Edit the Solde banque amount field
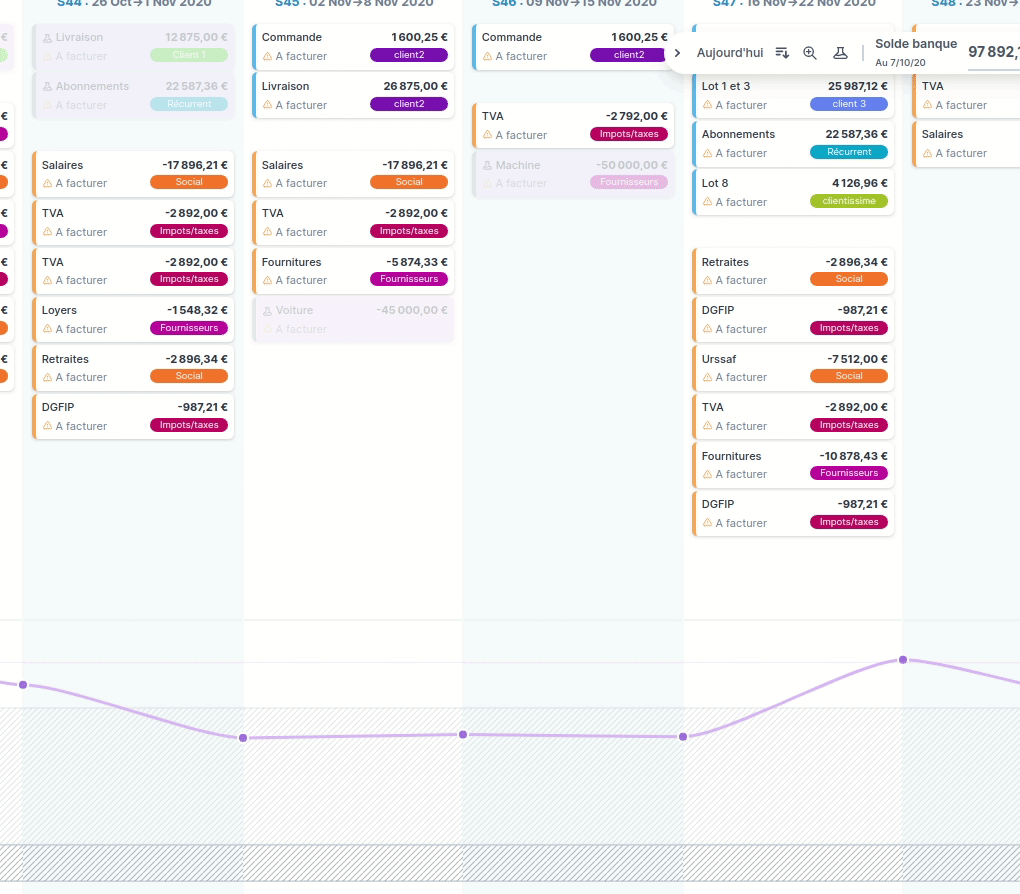The width and height of the screenshot is (1020, 894). click(992, 52)
